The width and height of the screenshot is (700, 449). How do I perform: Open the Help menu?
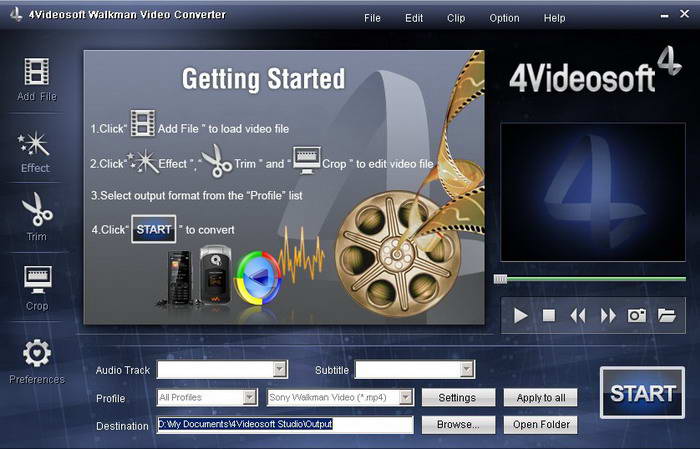(x=554, y=18)
